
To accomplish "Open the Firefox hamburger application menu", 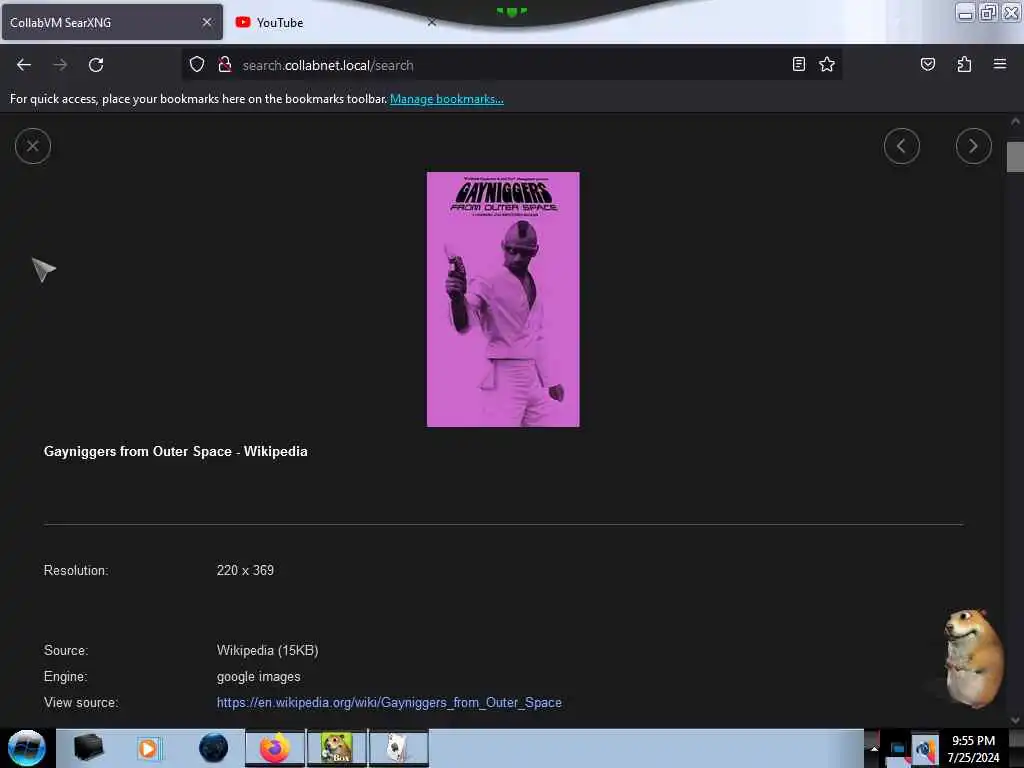I will (x=999, y=64).
